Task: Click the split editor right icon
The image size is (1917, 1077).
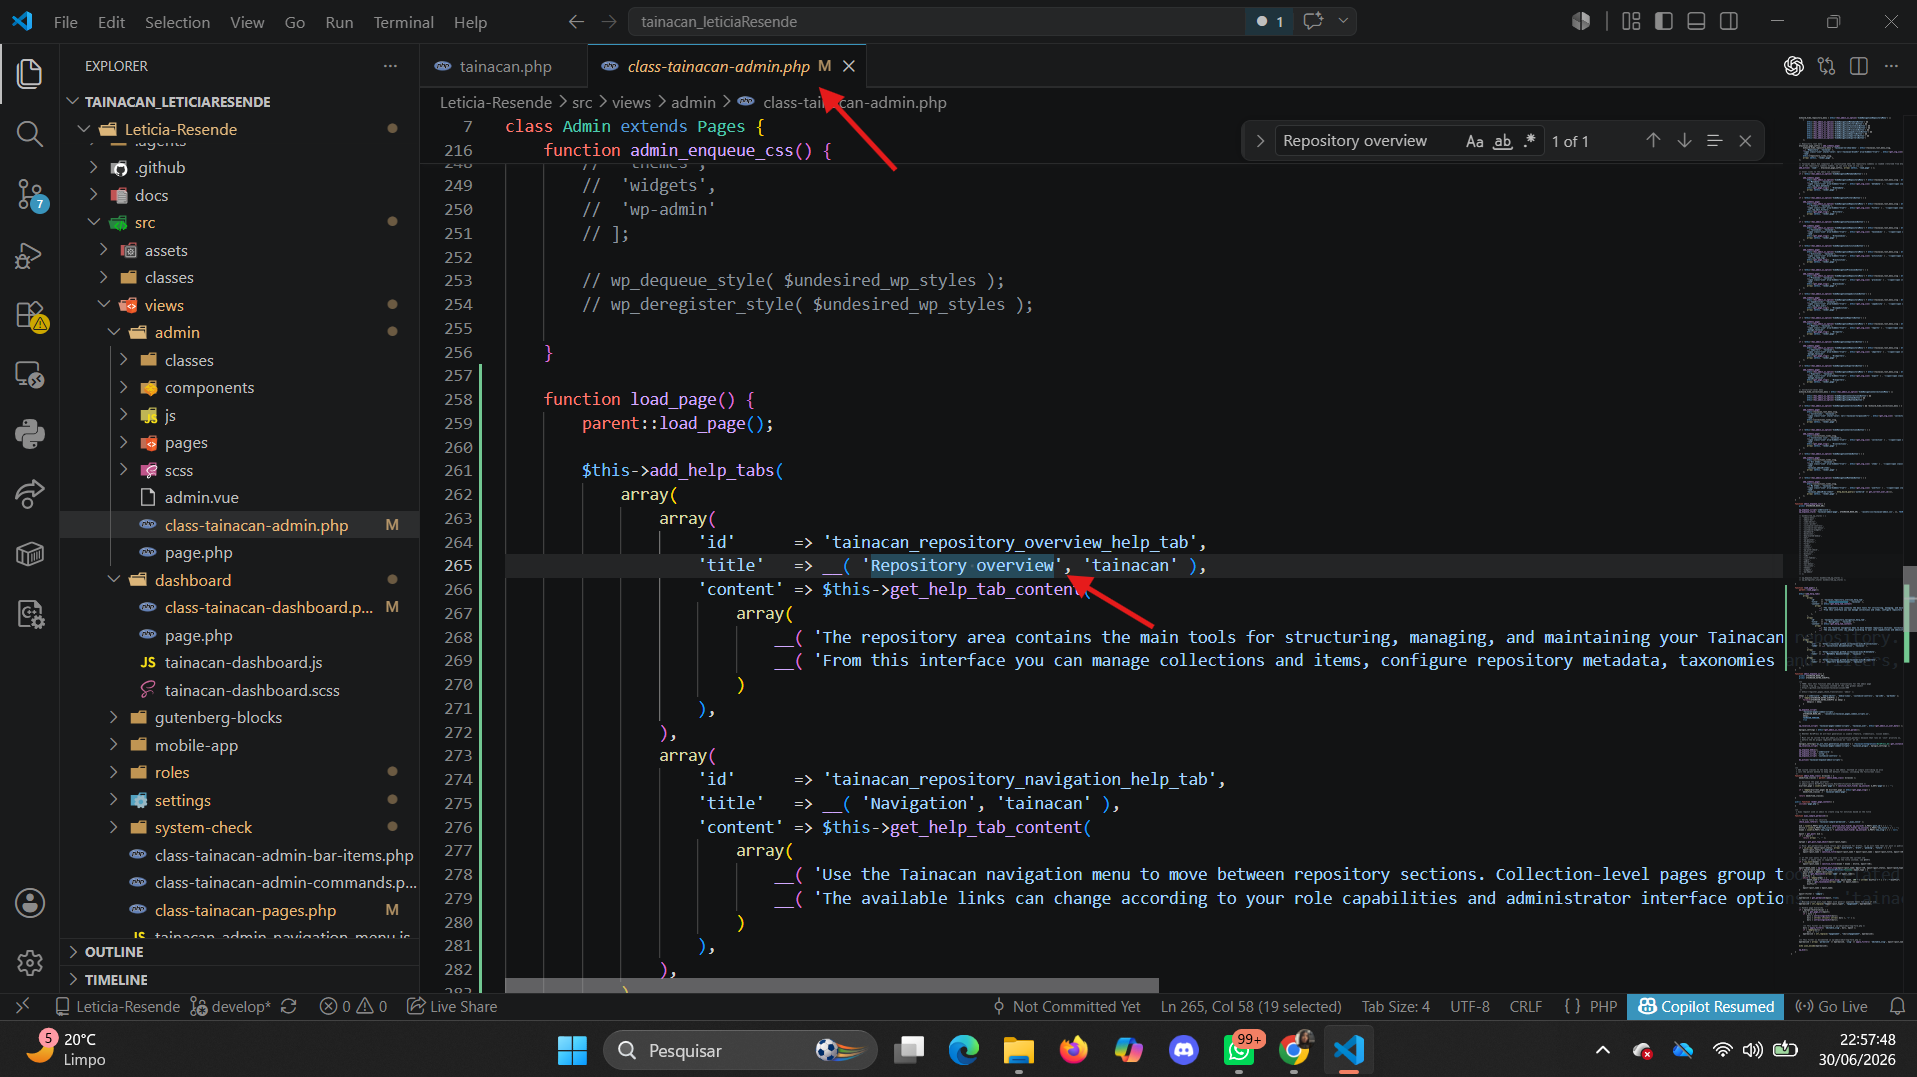Action: pyautogui.click(x=1859, y=66)
